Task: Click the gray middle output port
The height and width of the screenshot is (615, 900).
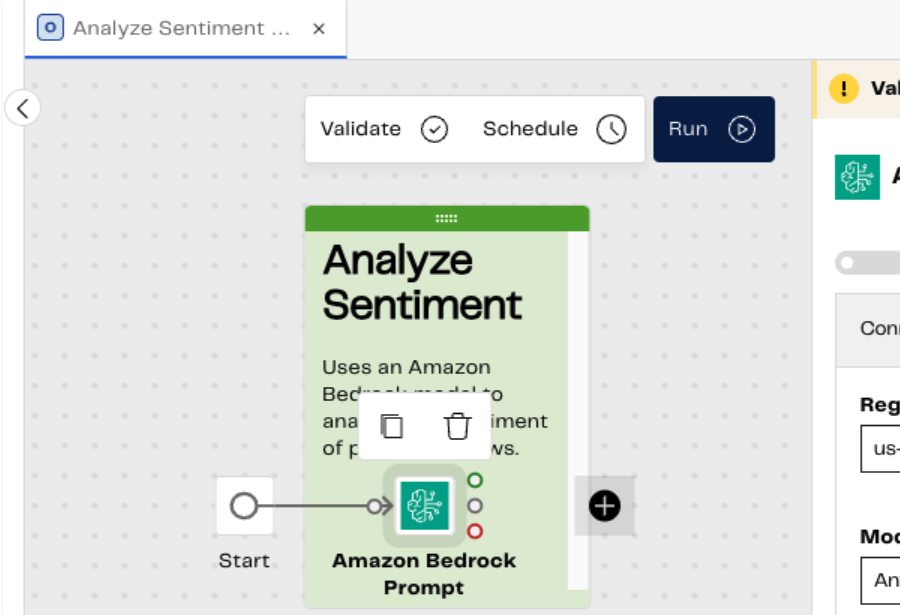Action: pos(475,506)
